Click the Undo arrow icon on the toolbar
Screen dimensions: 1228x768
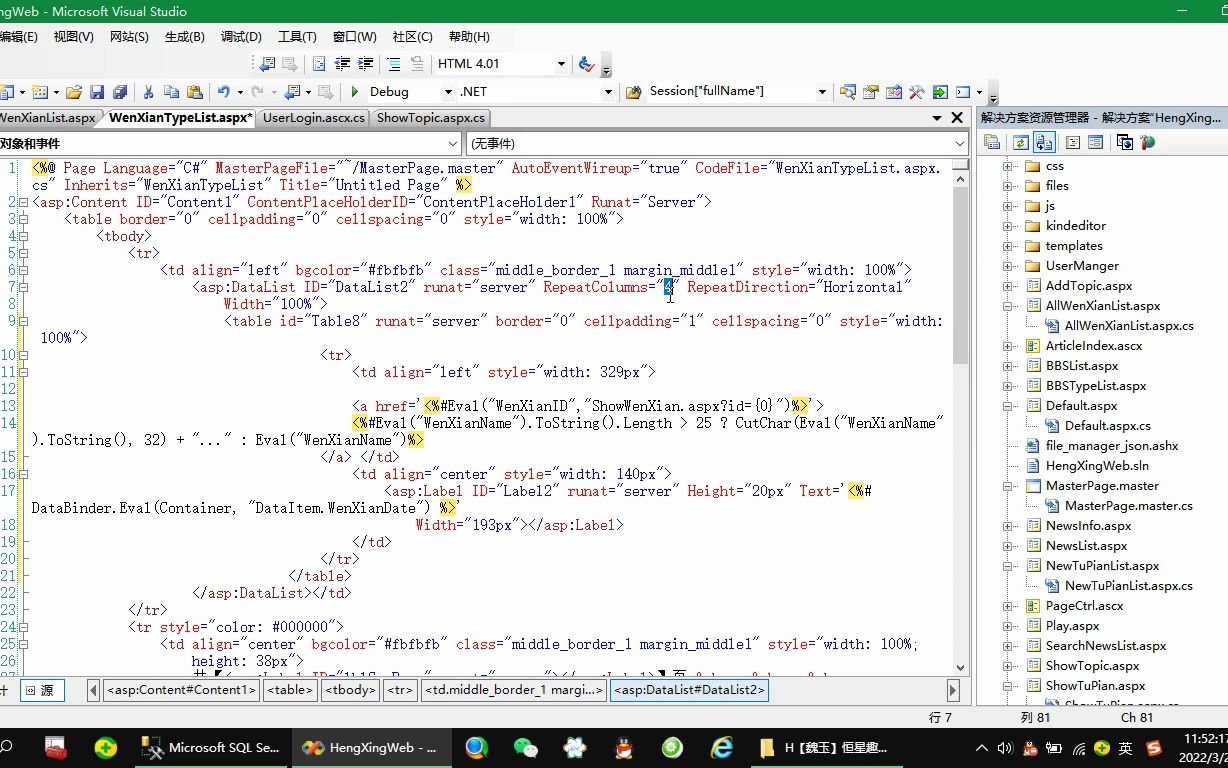coord(222,91)
